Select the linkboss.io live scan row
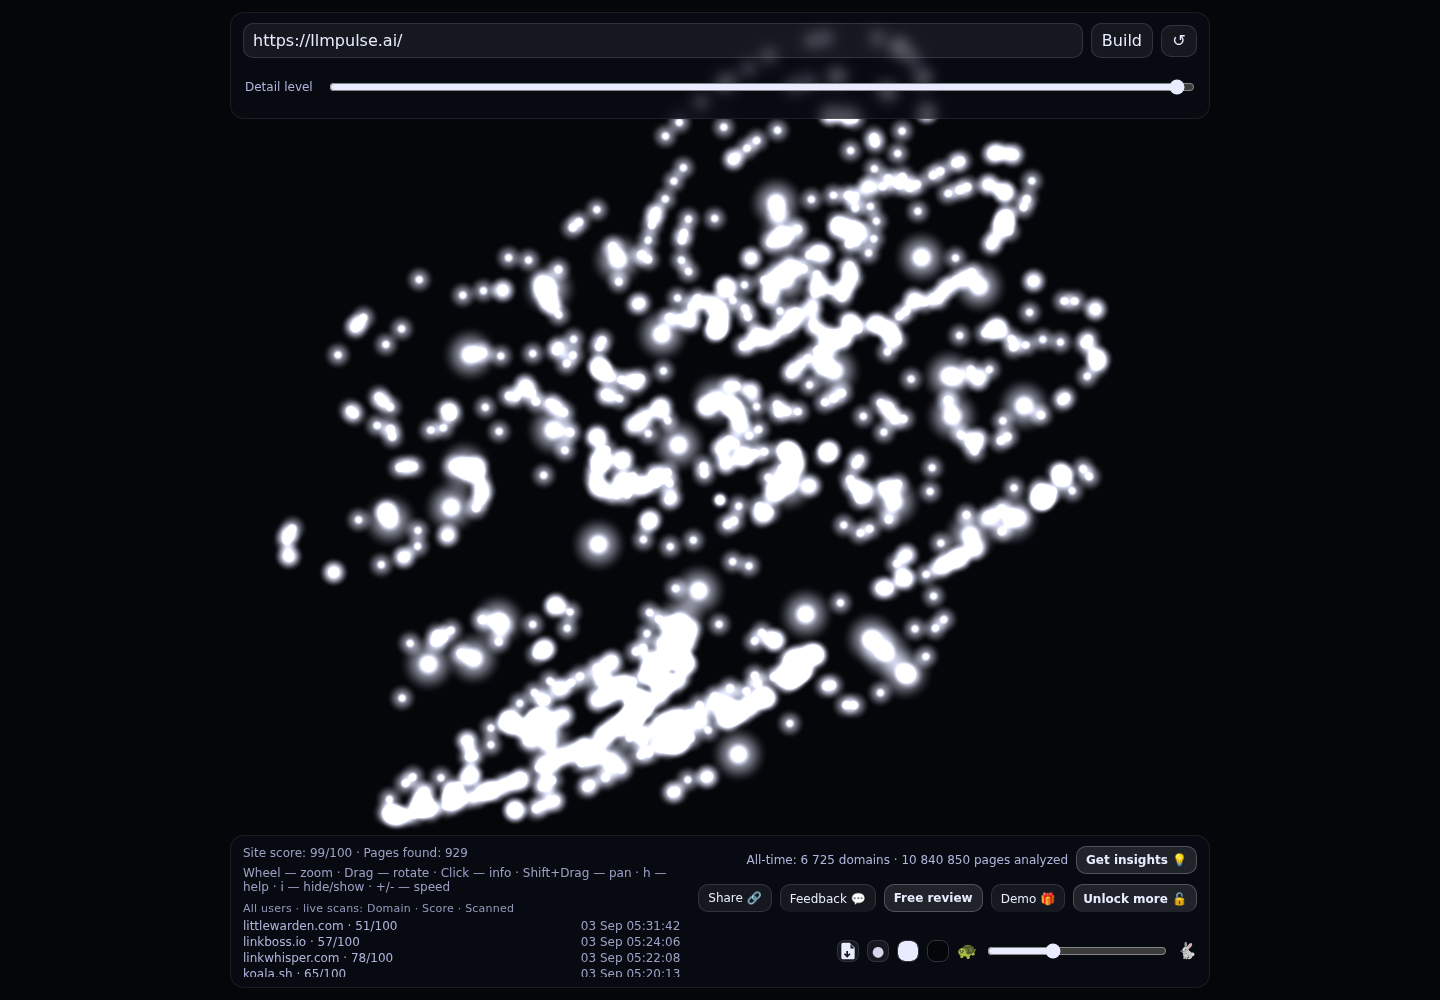The height and width of the screenshot is (1000, 1440). tap(461, 942)
